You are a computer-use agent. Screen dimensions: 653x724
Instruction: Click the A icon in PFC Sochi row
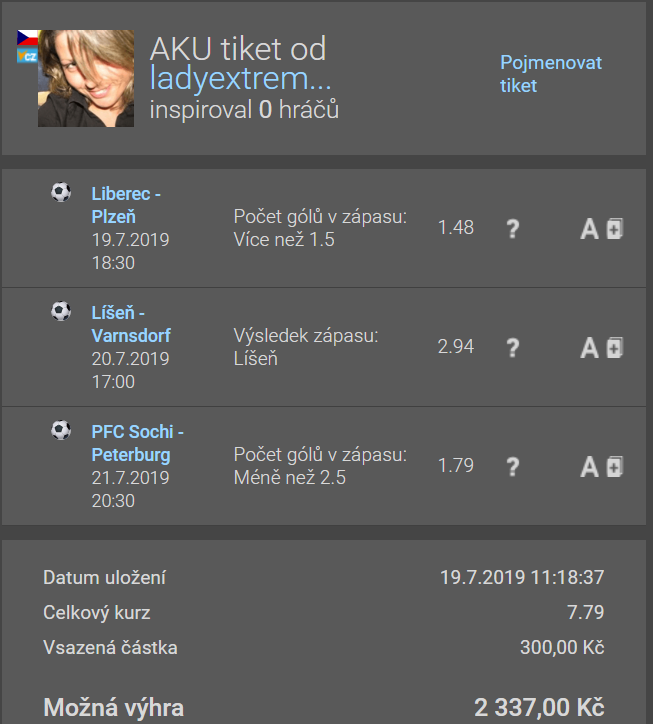pyautogui.click(x=589, y=467)
